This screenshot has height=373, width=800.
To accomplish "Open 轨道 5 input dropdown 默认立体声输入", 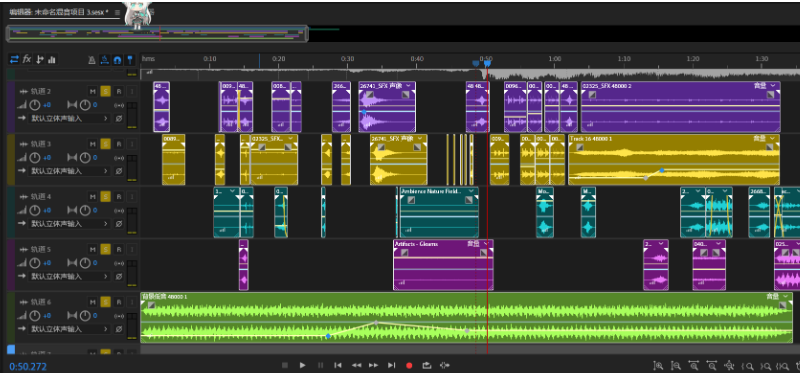I will pos(70,276).
